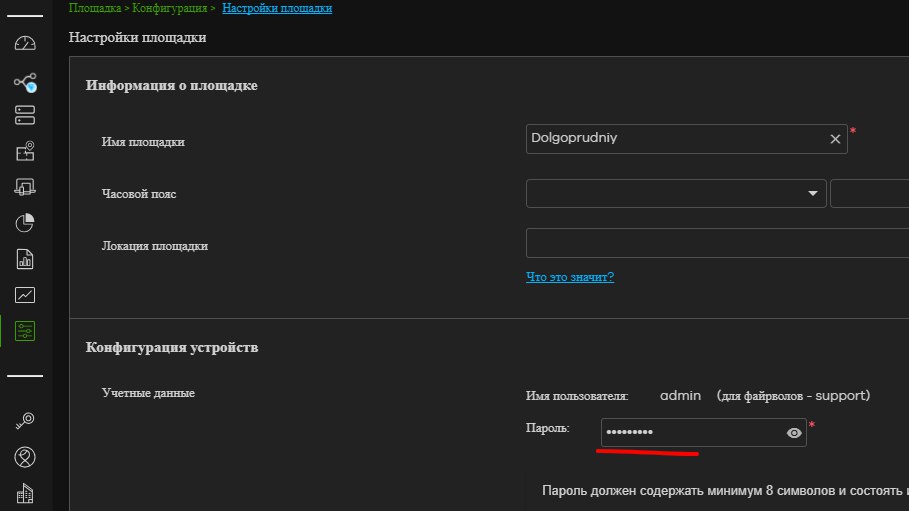Screen dimensions: 909x511
Task: Click the report document sidebar icon
Action: (x=25, y=259)
